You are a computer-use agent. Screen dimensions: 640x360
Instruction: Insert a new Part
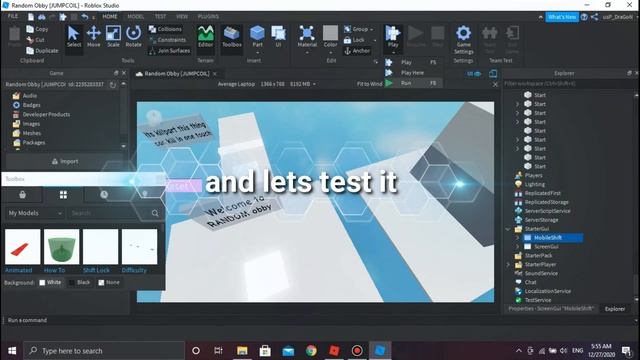click(257, 38)
